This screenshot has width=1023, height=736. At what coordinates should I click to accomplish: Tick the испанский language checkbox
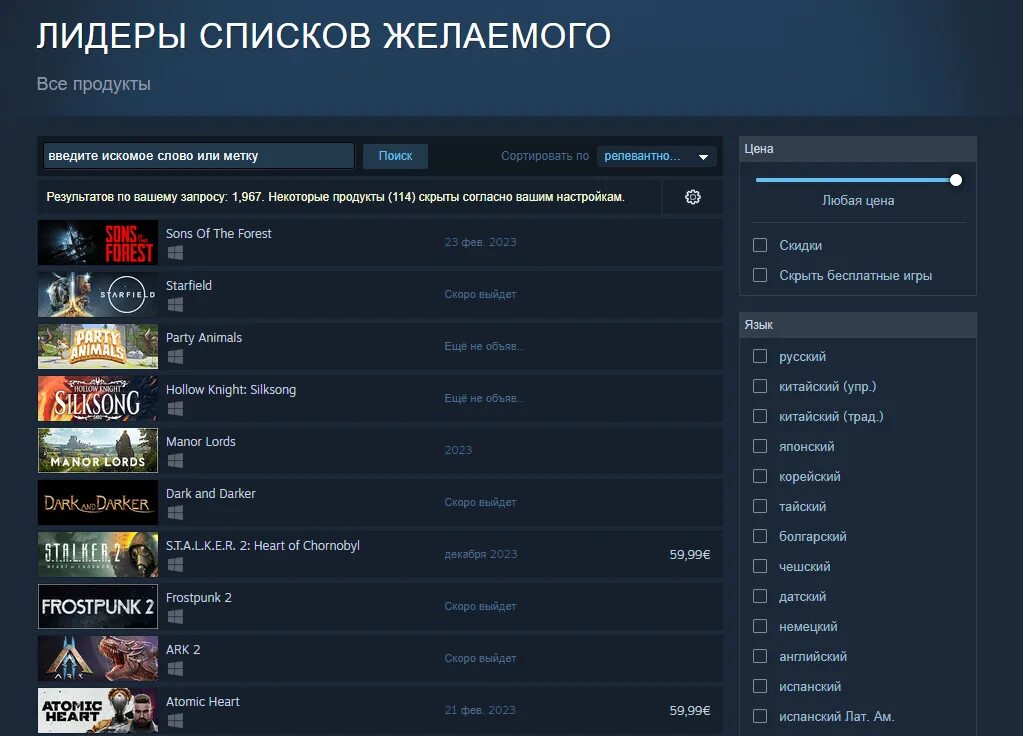click(x=760, y=686)
